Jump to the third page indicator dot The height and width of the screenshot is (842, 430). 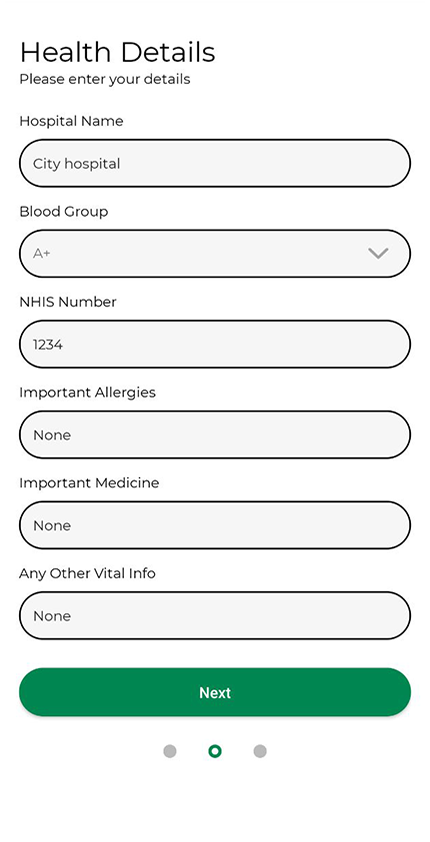(260, 751)
